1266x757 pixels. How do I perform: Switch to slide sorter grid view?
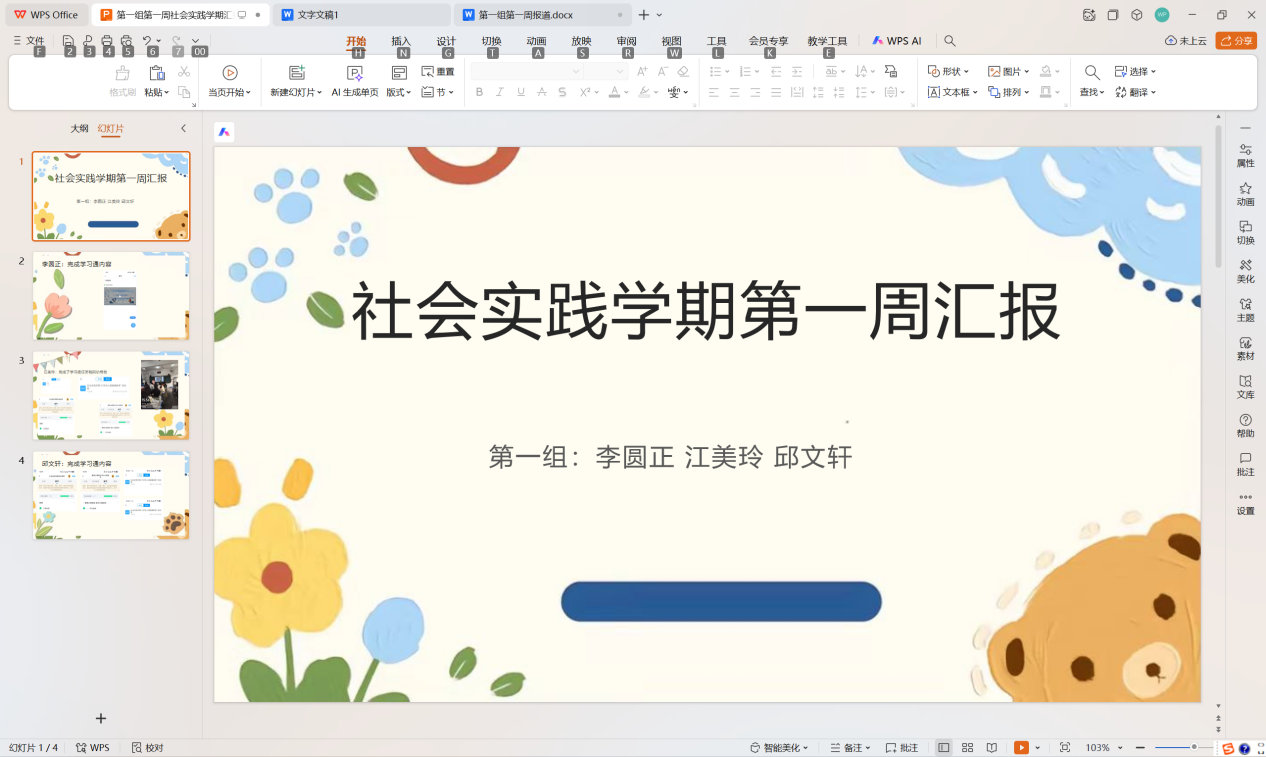click(967, 747)
